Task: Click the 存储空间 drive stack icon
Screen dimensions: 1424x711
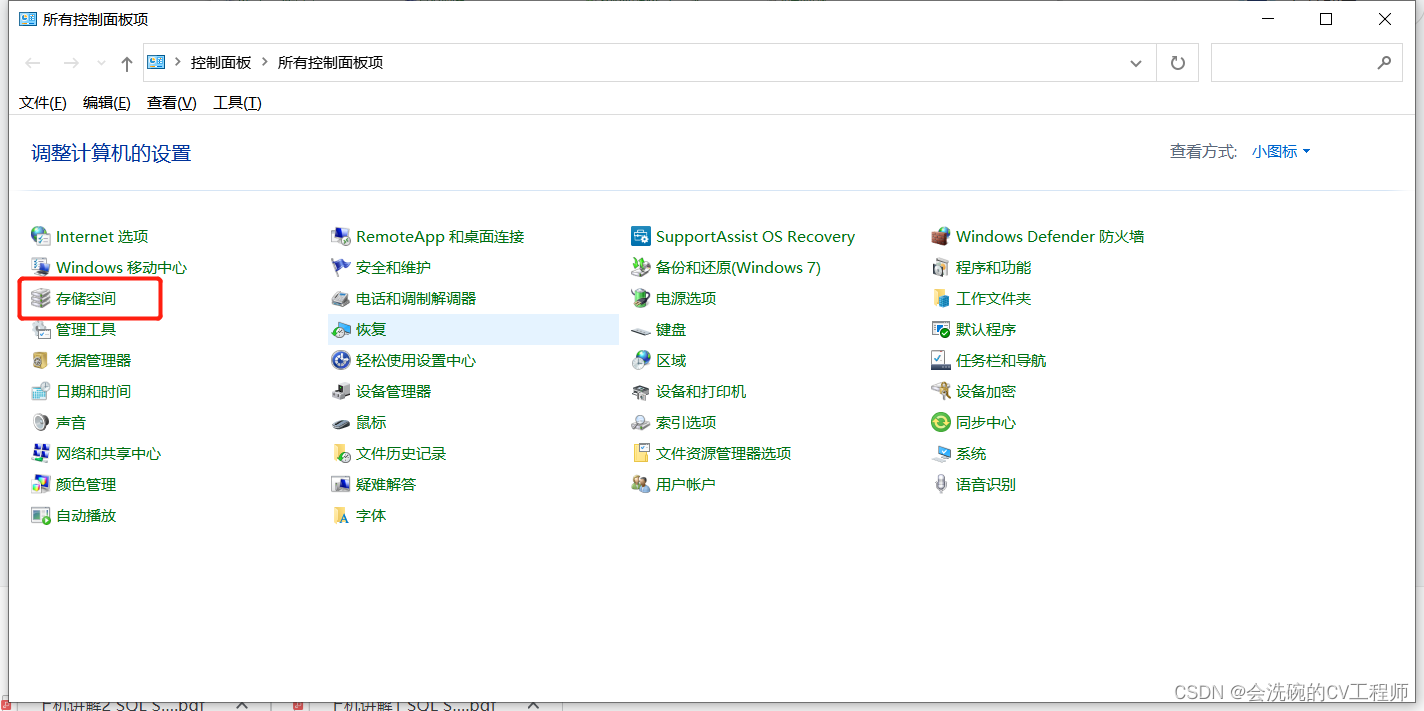Action: 40,298
